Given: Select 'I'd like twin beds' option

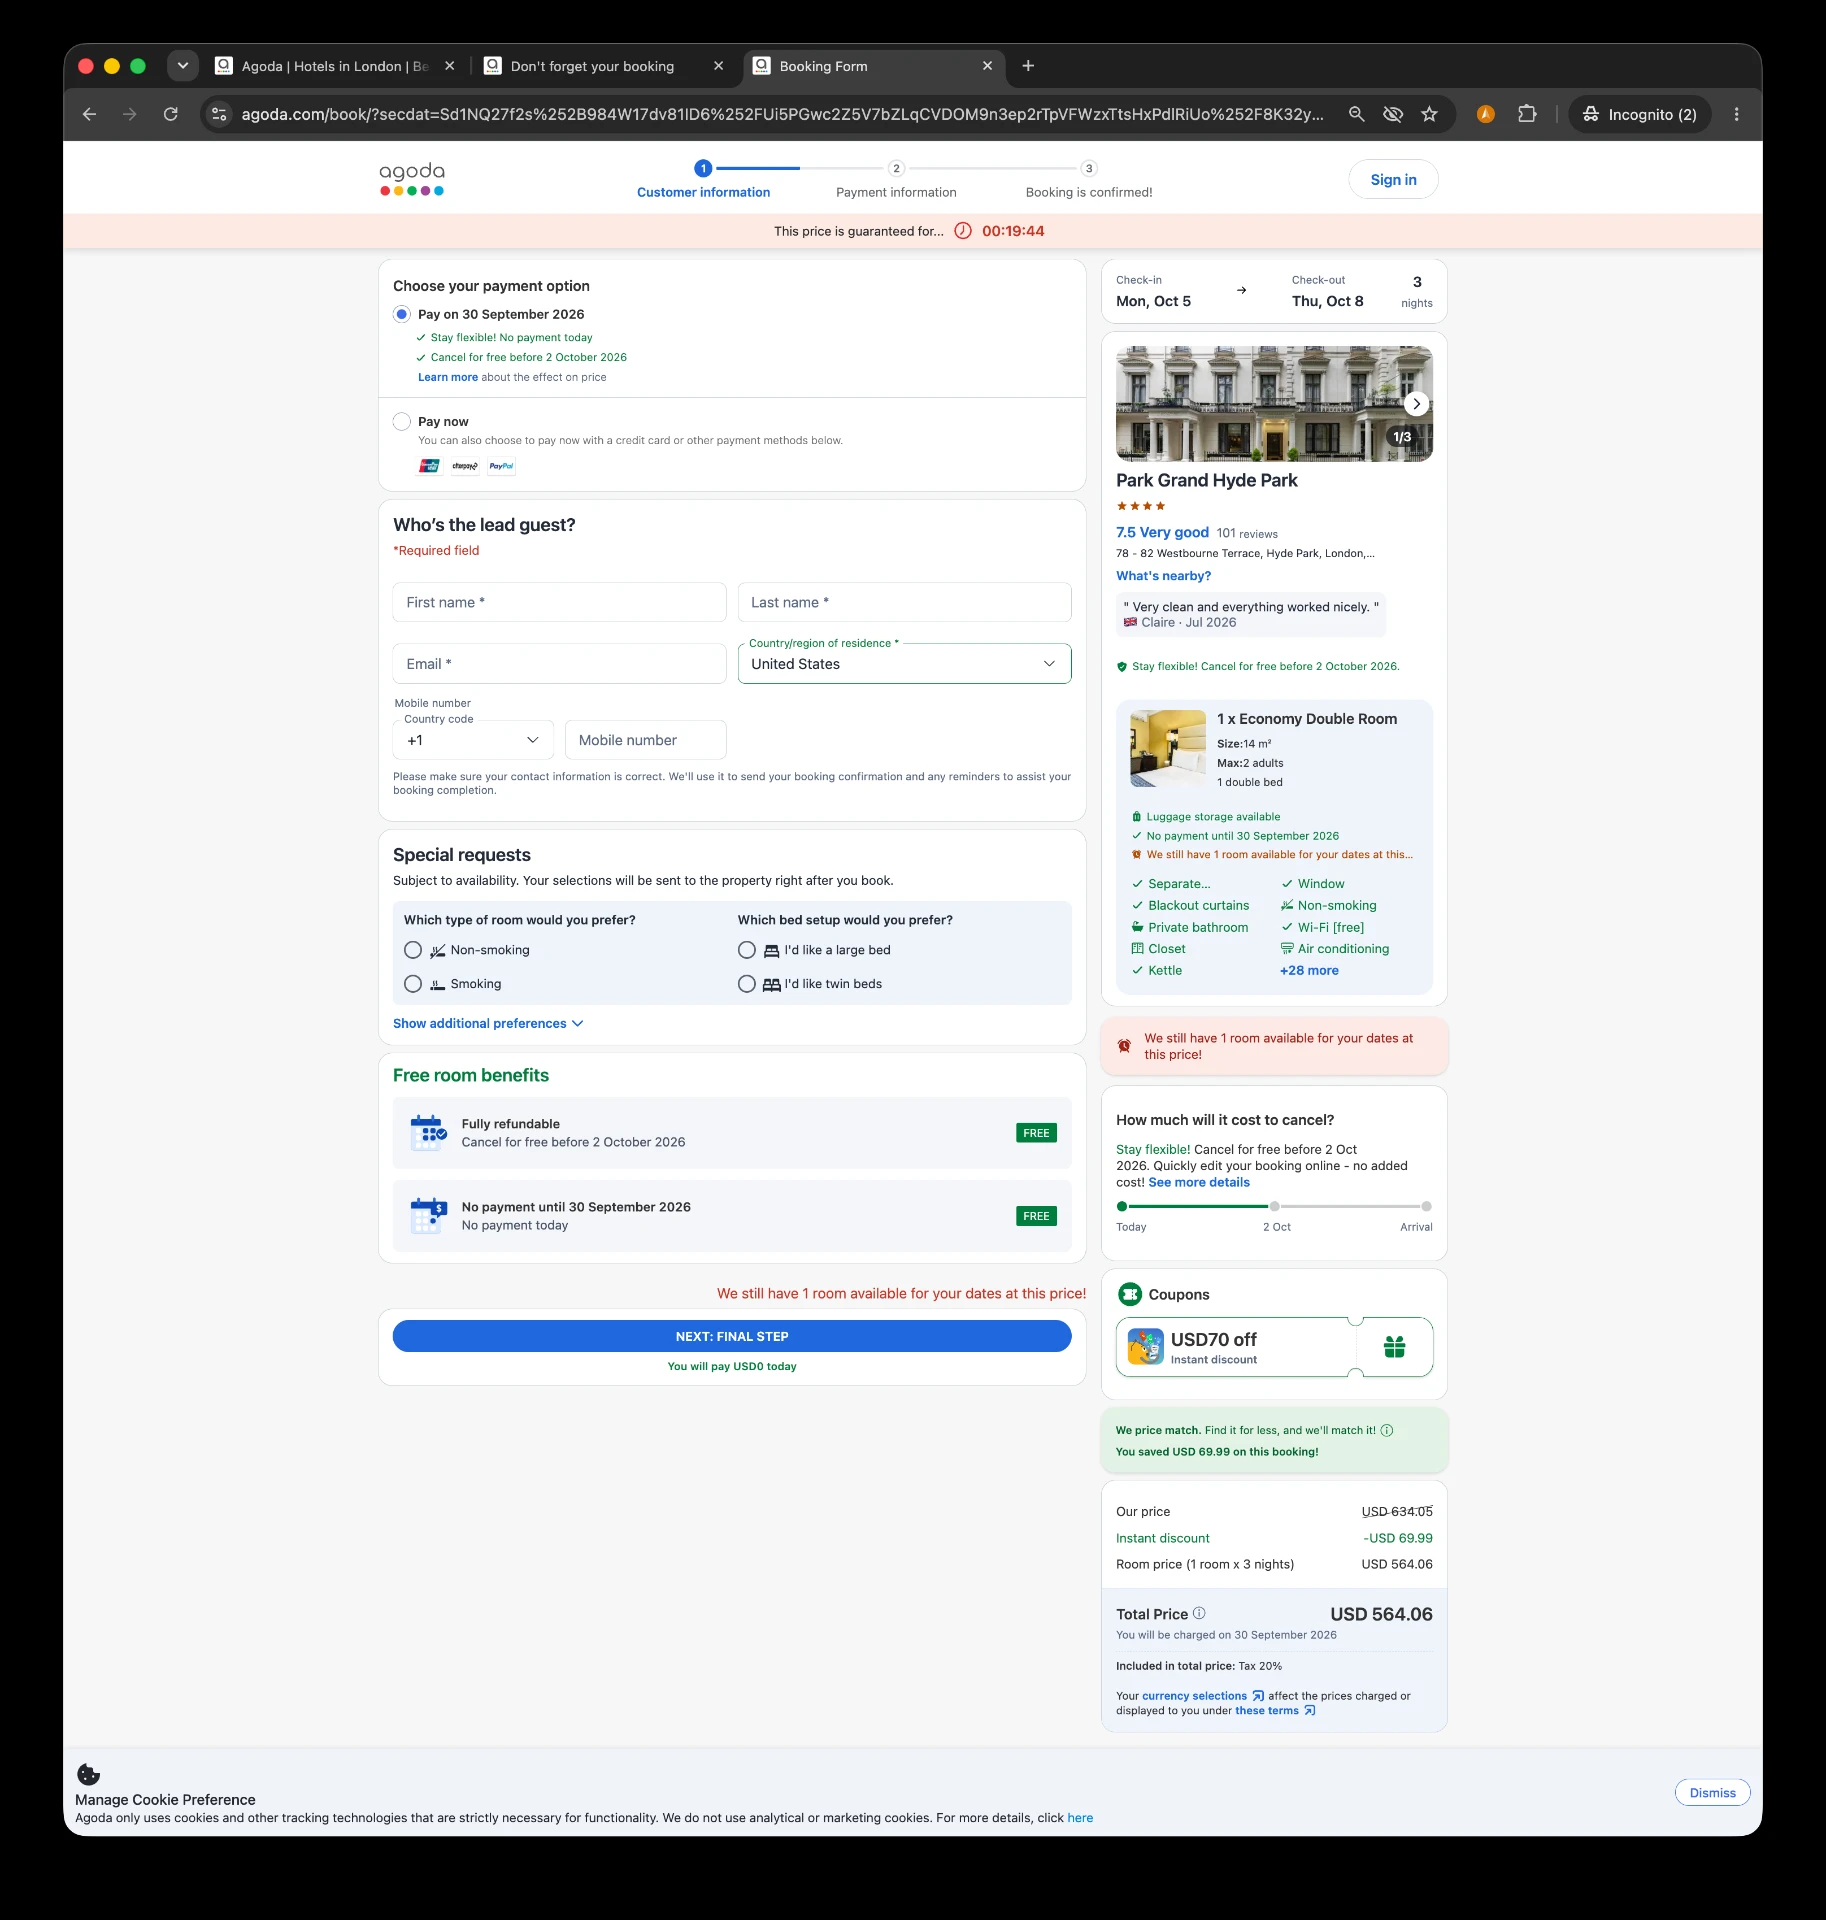Looking at the screenshot, I should click(x=747, y=984).
